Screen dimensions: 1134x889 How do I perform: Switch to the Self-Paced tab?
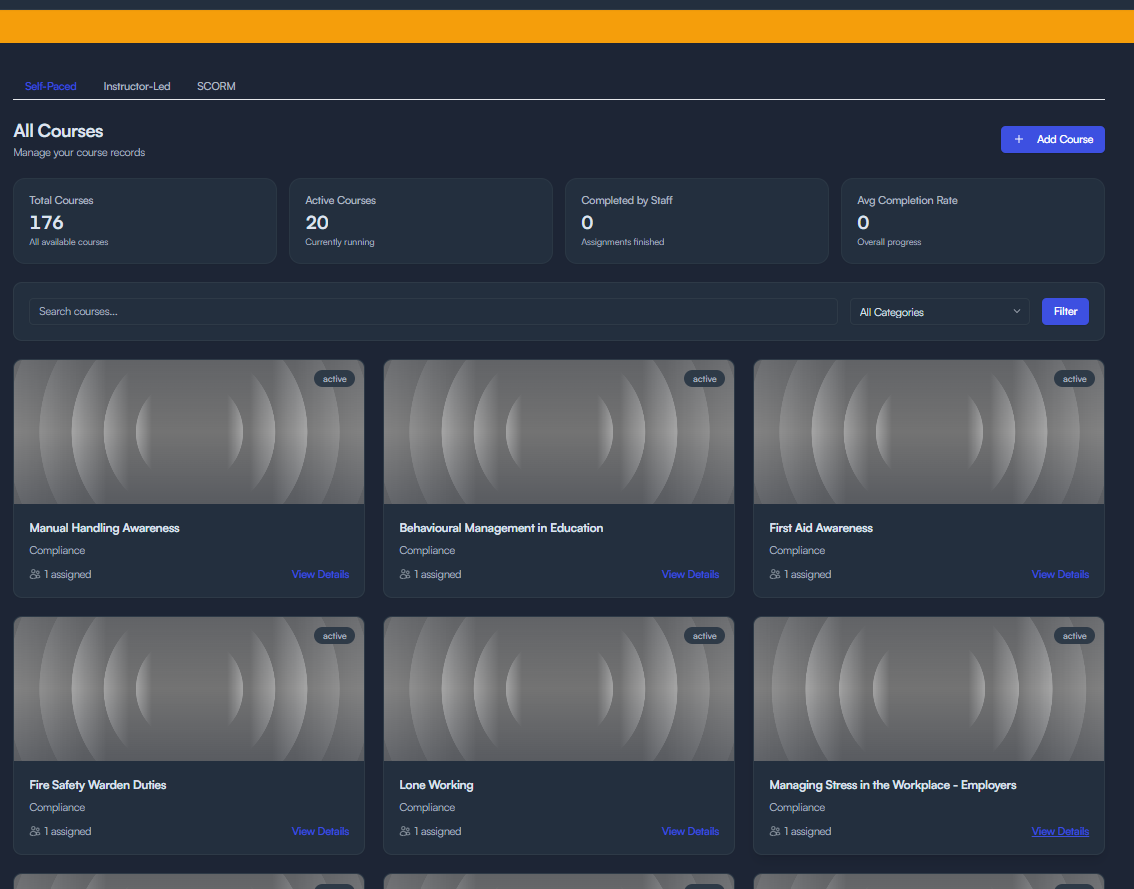[x=51, y=86]
